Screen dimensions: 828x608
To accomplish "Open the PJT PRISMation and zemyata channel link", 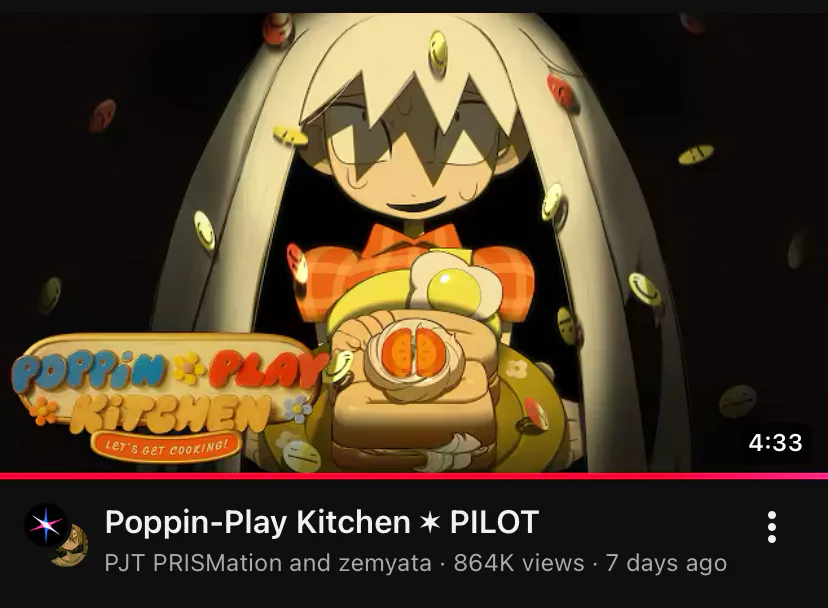I will 268,563.
